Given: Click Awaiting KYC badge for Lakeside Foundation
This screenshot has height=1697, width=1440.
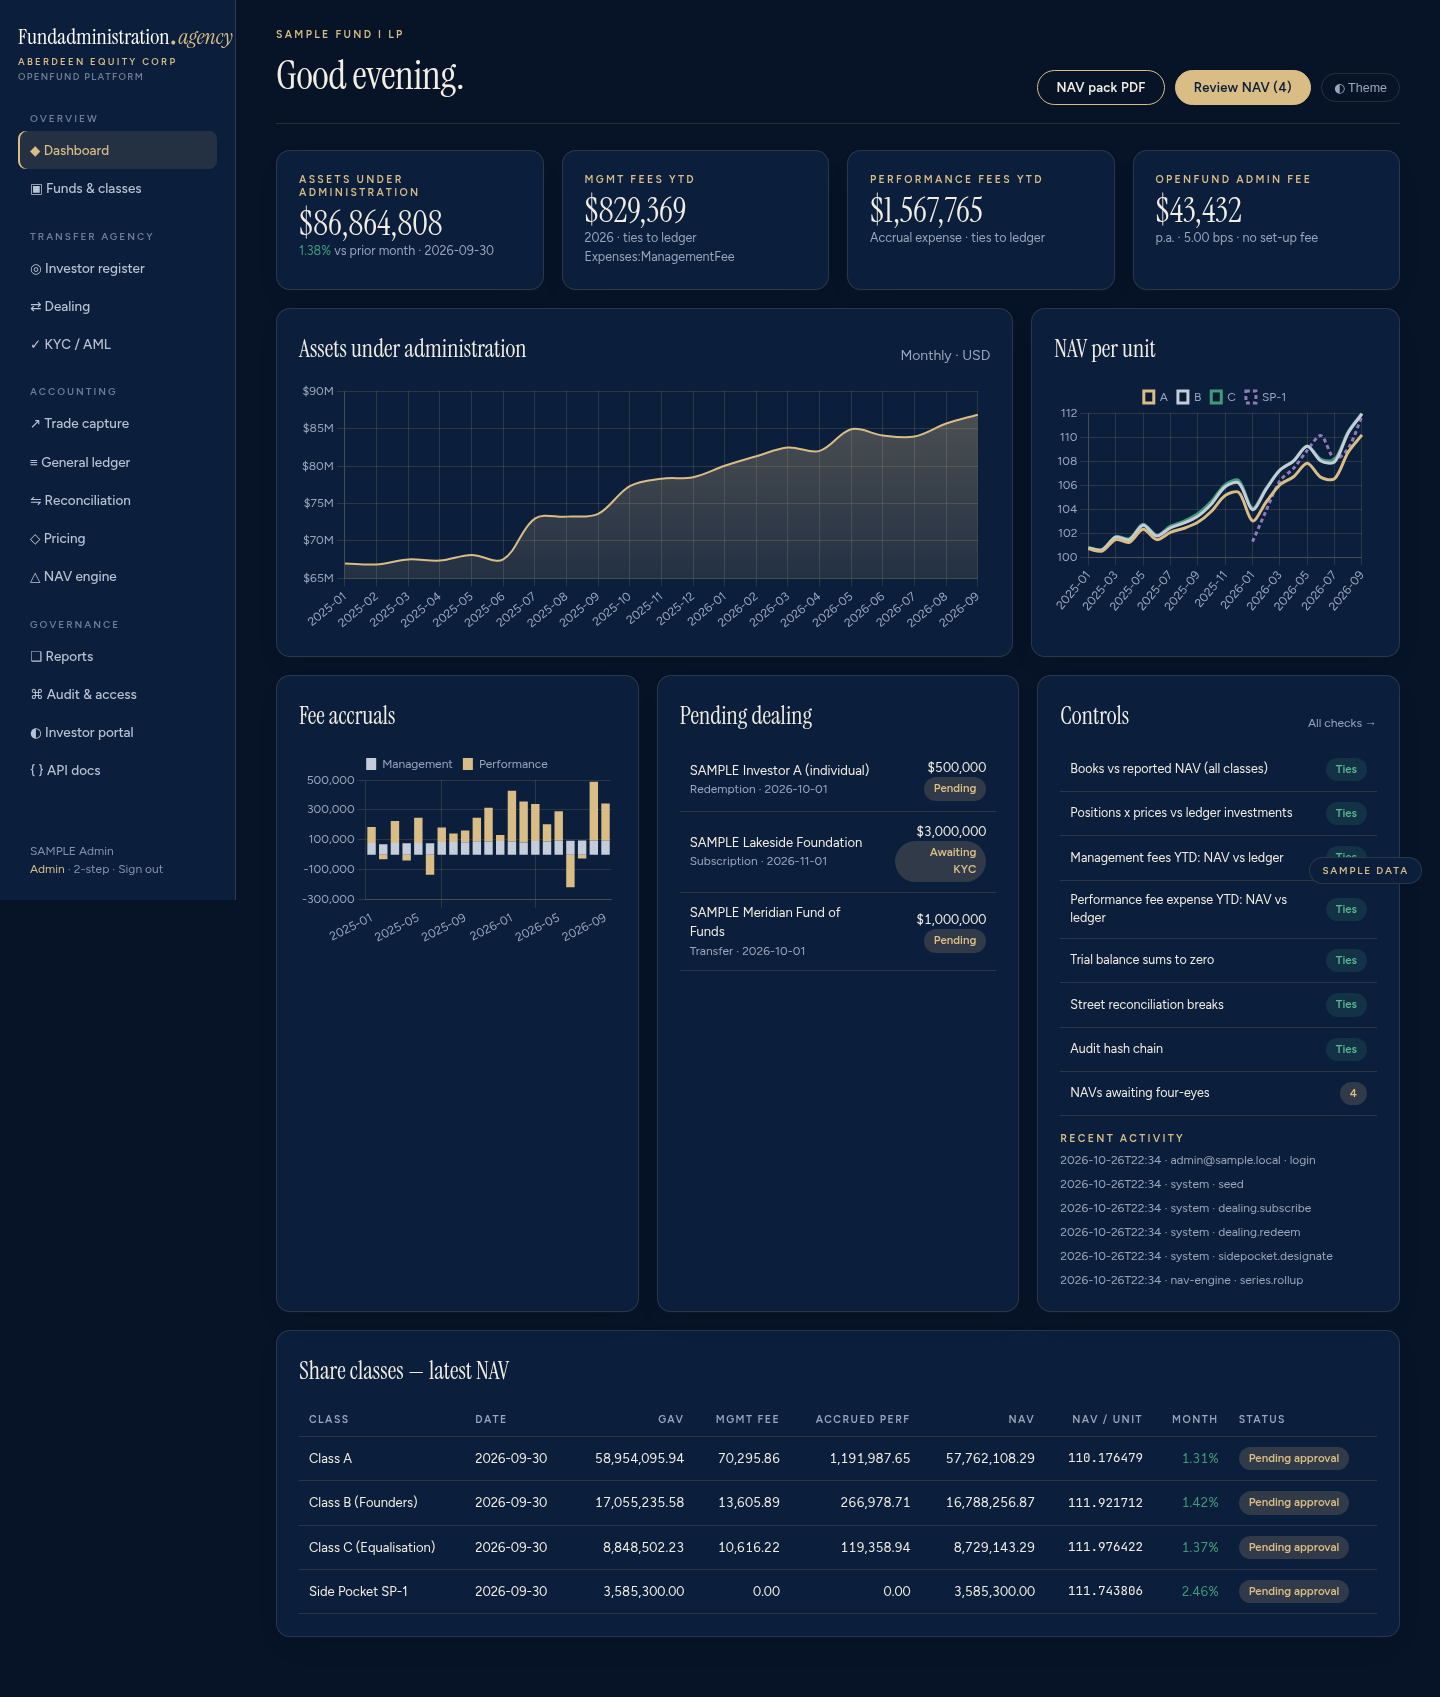Looking at the screenshot, I should pyautogui.click(x=941, y=861).
